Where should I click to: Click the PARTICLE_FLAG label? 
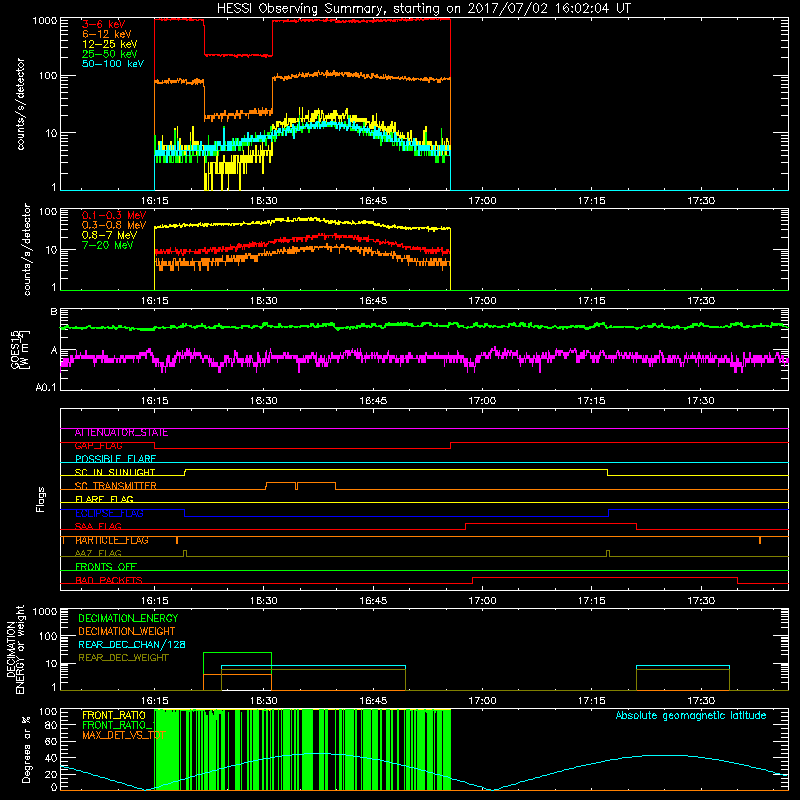click(112, 540)
